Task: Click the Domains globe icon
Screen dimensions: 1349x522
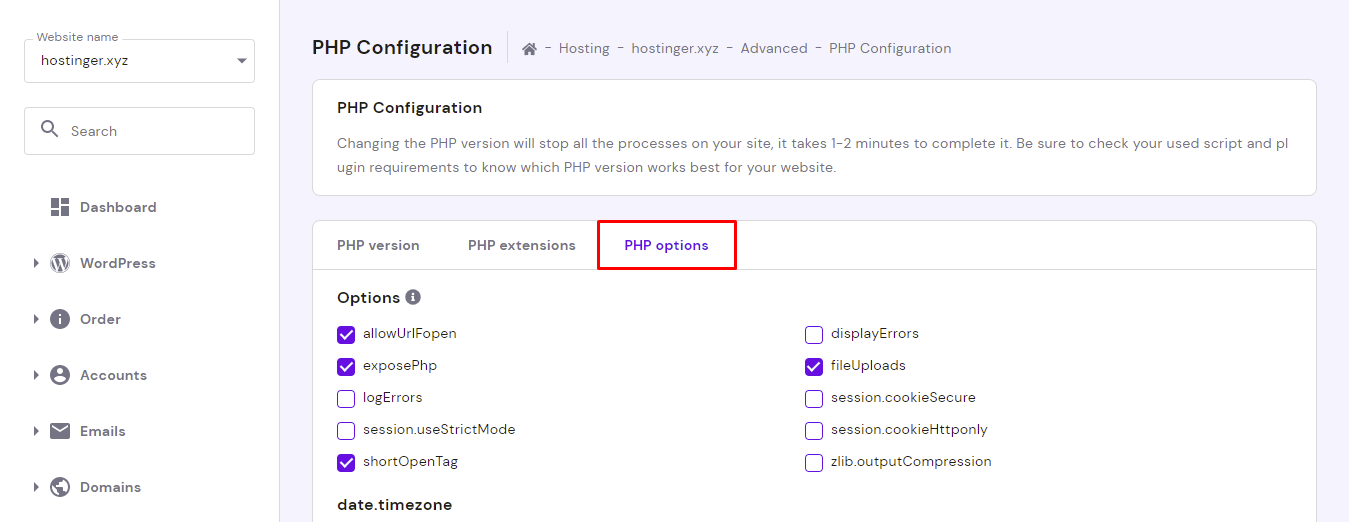Action: point(60,487)
